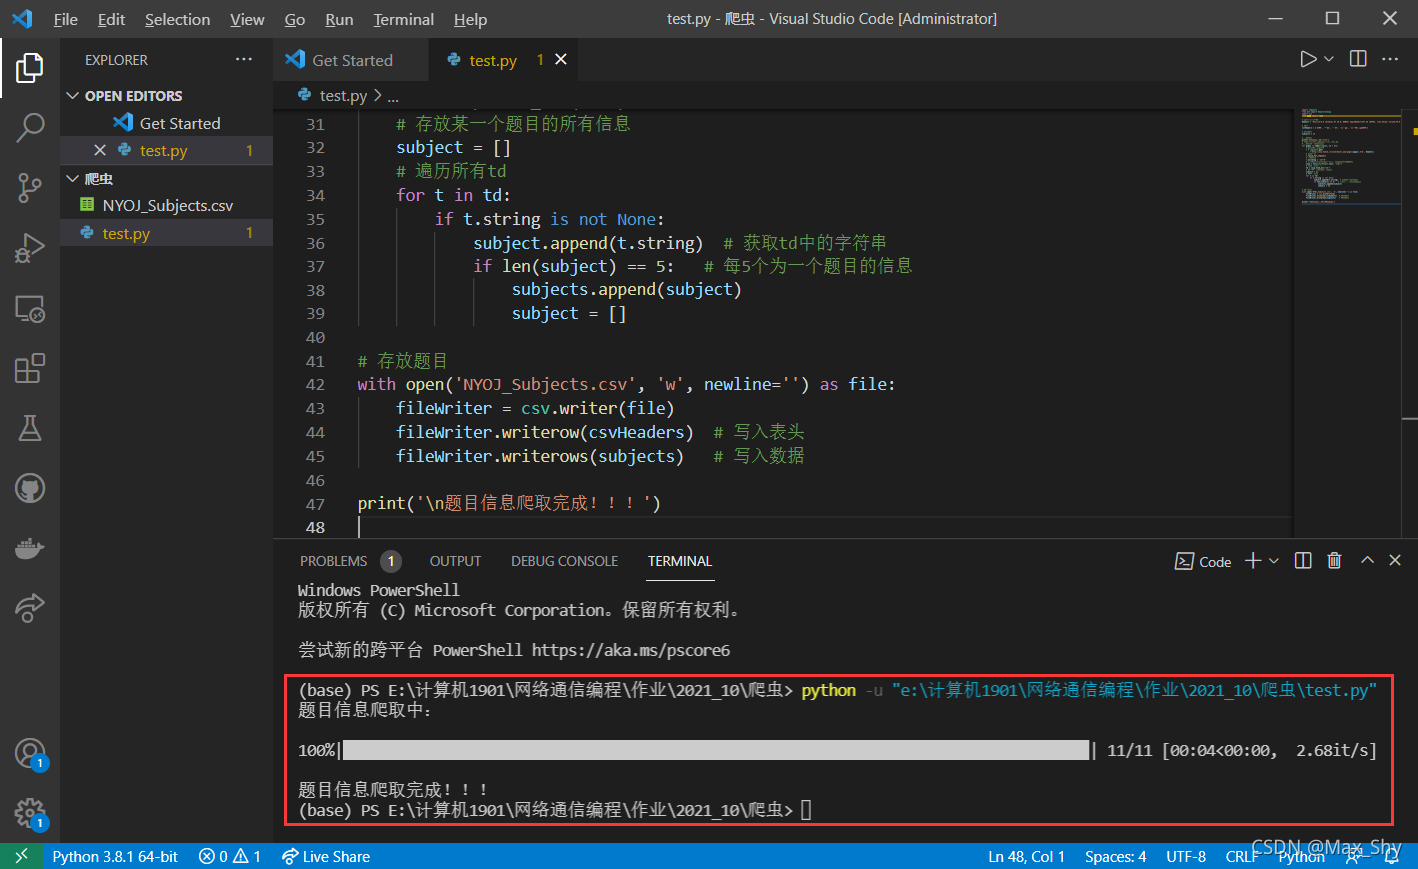
Task: Maximize the panel size with chevron
Action: coord(1367,561)
